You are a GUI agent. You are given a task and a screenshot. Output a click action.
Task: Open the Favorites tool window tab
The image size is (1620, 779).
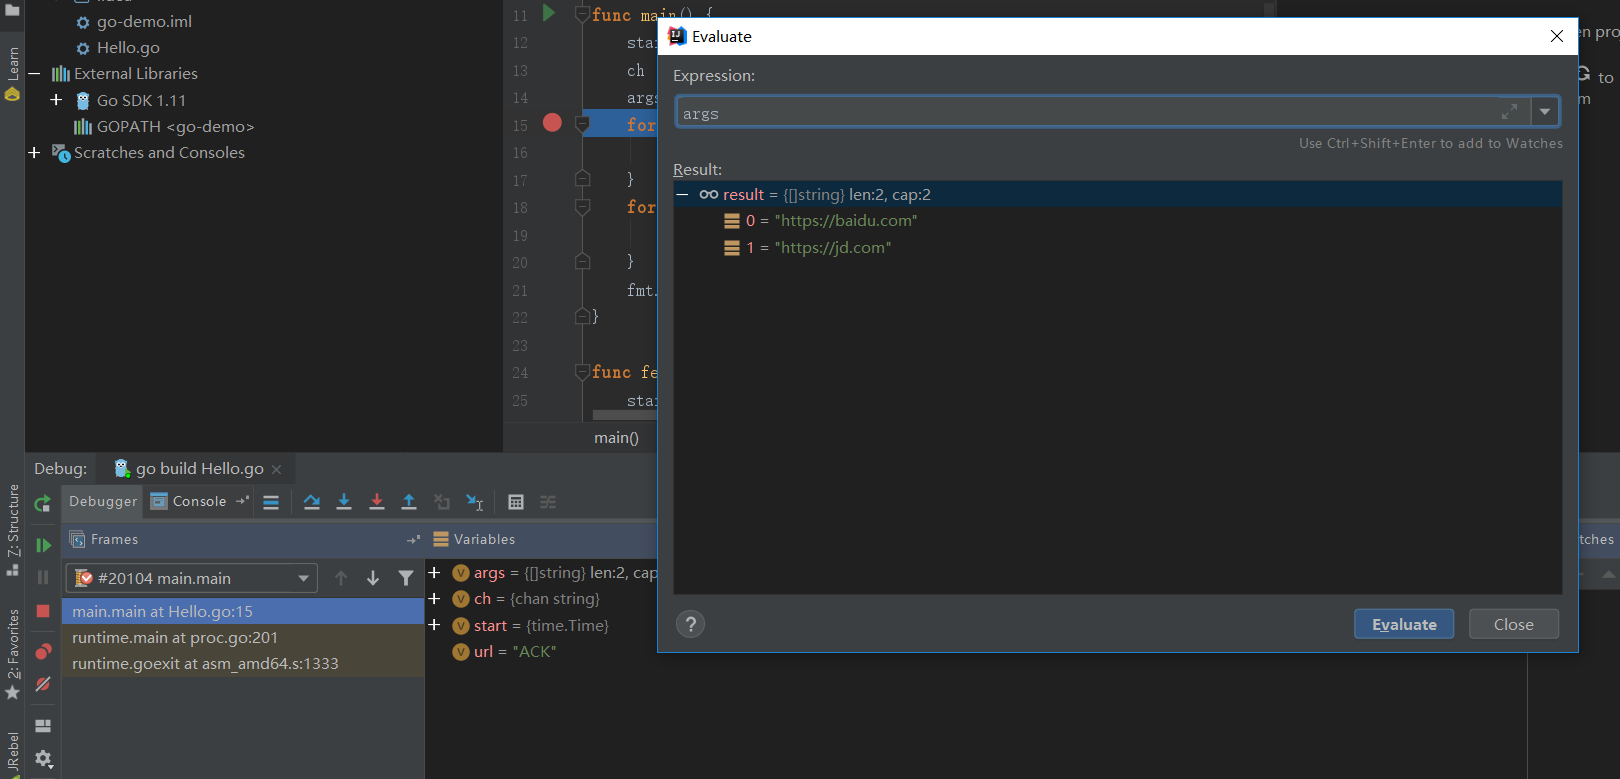13,654
